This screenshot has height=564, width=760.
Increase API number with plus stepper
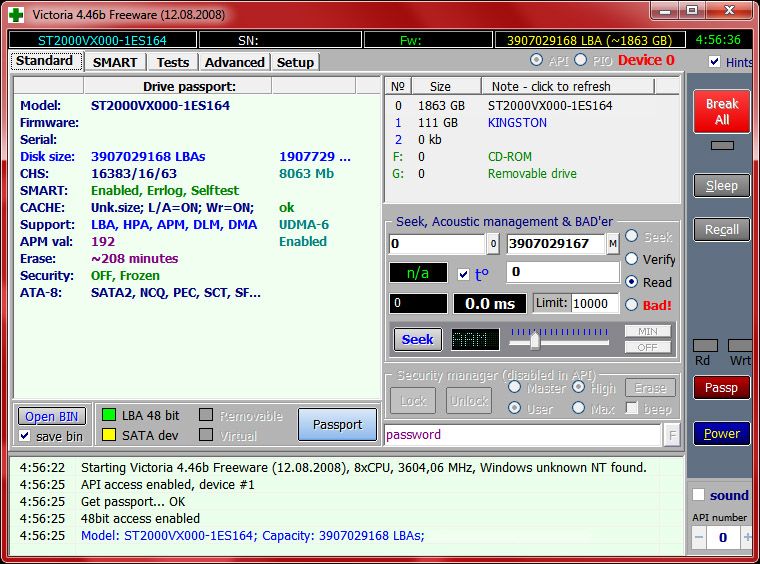(747, 537)
